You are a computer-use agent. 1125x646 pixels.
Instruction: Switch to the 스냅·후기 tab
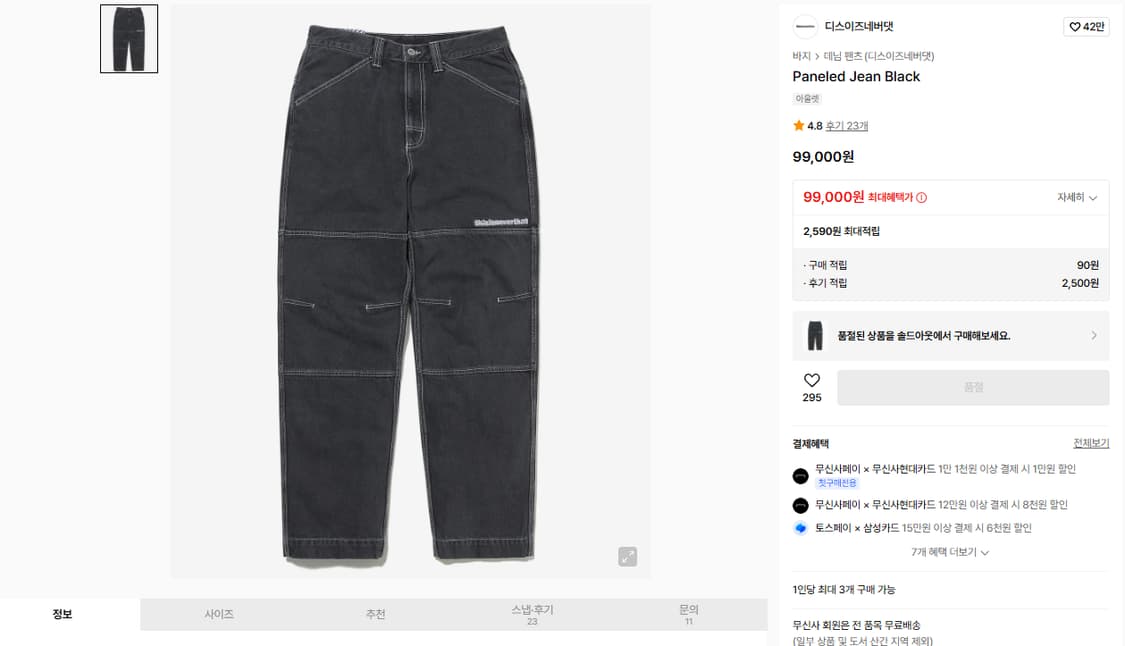point(532,614)
